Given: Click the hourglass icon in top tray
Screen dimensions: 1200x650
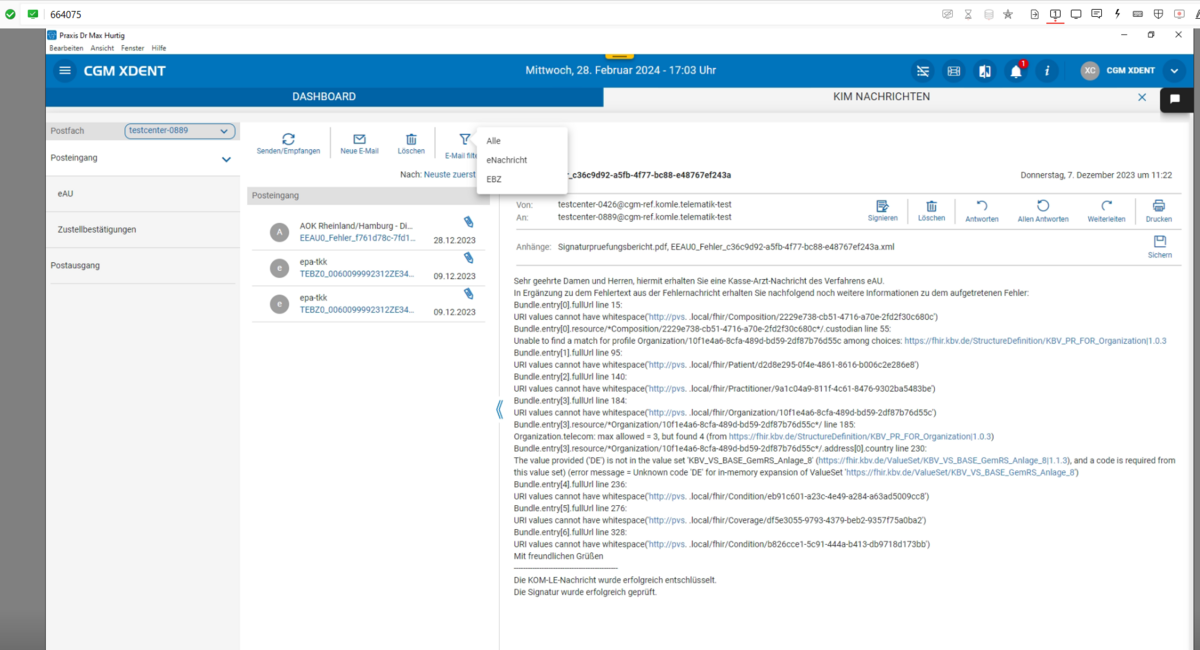Looking at the screenshot, I should 968,14.
